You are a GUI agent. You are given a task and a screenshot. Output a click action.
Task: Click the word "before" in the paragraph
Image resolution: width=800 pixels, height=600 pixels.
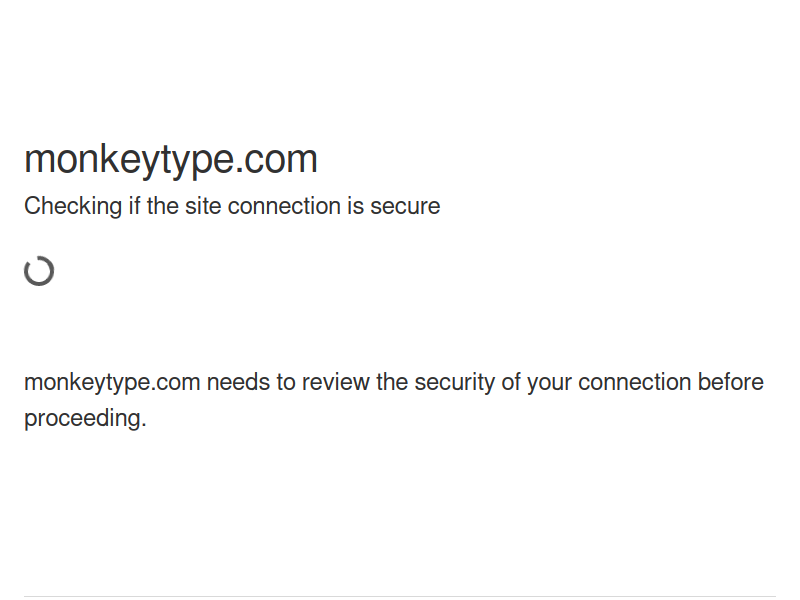[x=731, y=383]
